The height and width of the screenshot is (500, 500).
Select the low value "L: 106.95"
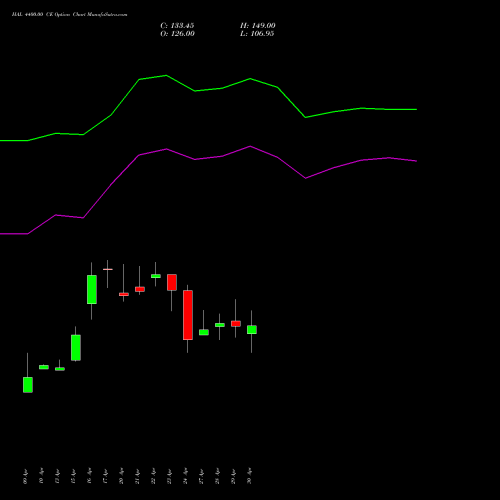[x=257, y=34]
